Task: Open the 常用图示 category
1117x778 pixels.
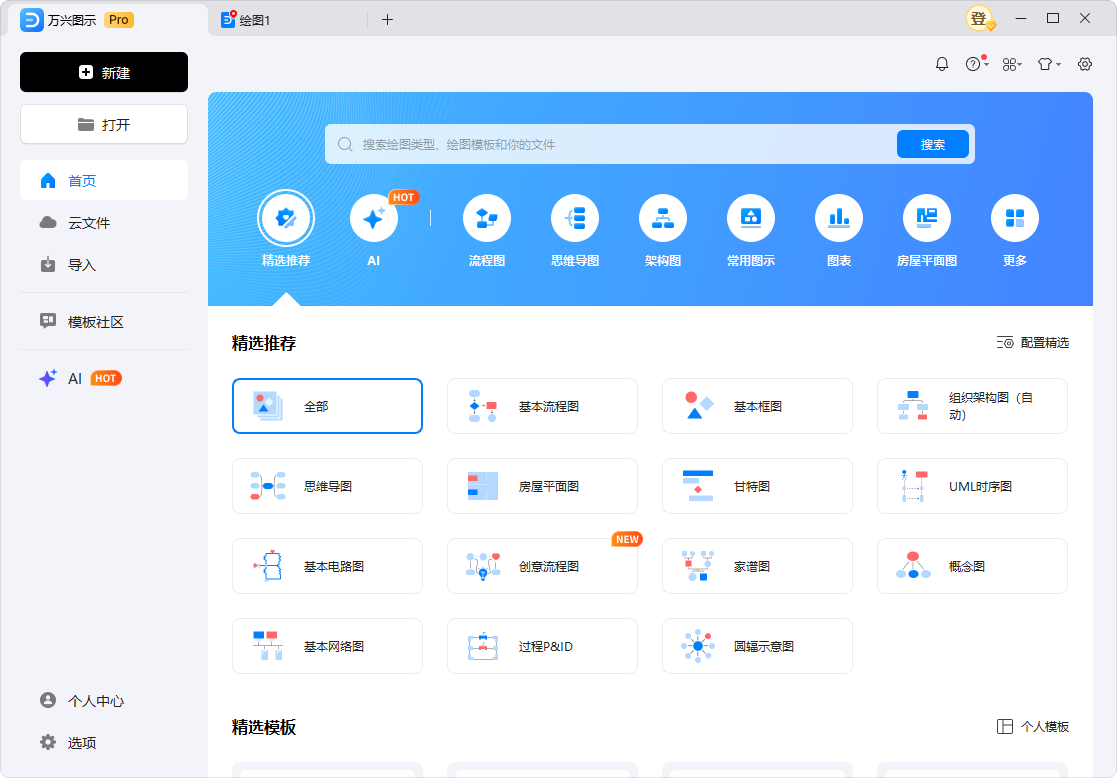Action: tap(751, 218)
